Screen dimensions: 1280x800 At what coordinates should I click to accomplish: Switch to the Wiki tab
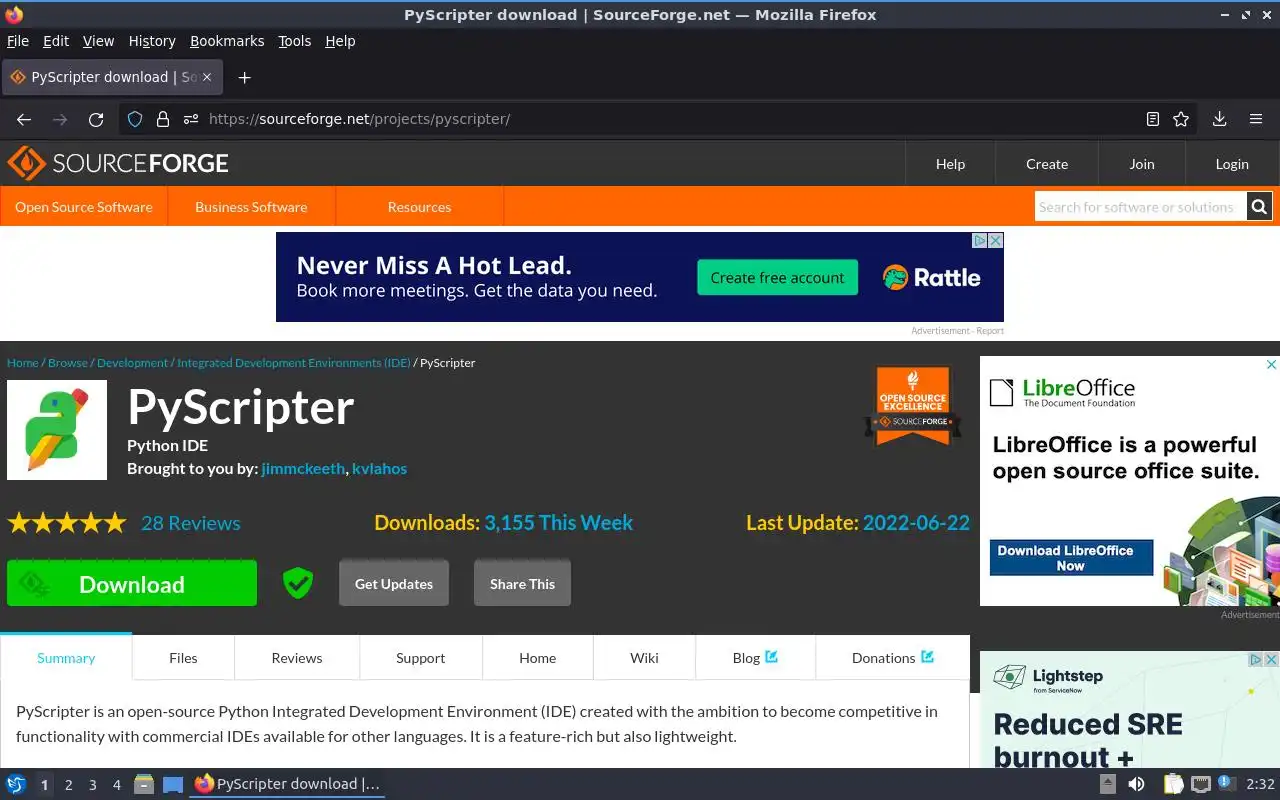point(644,658)
